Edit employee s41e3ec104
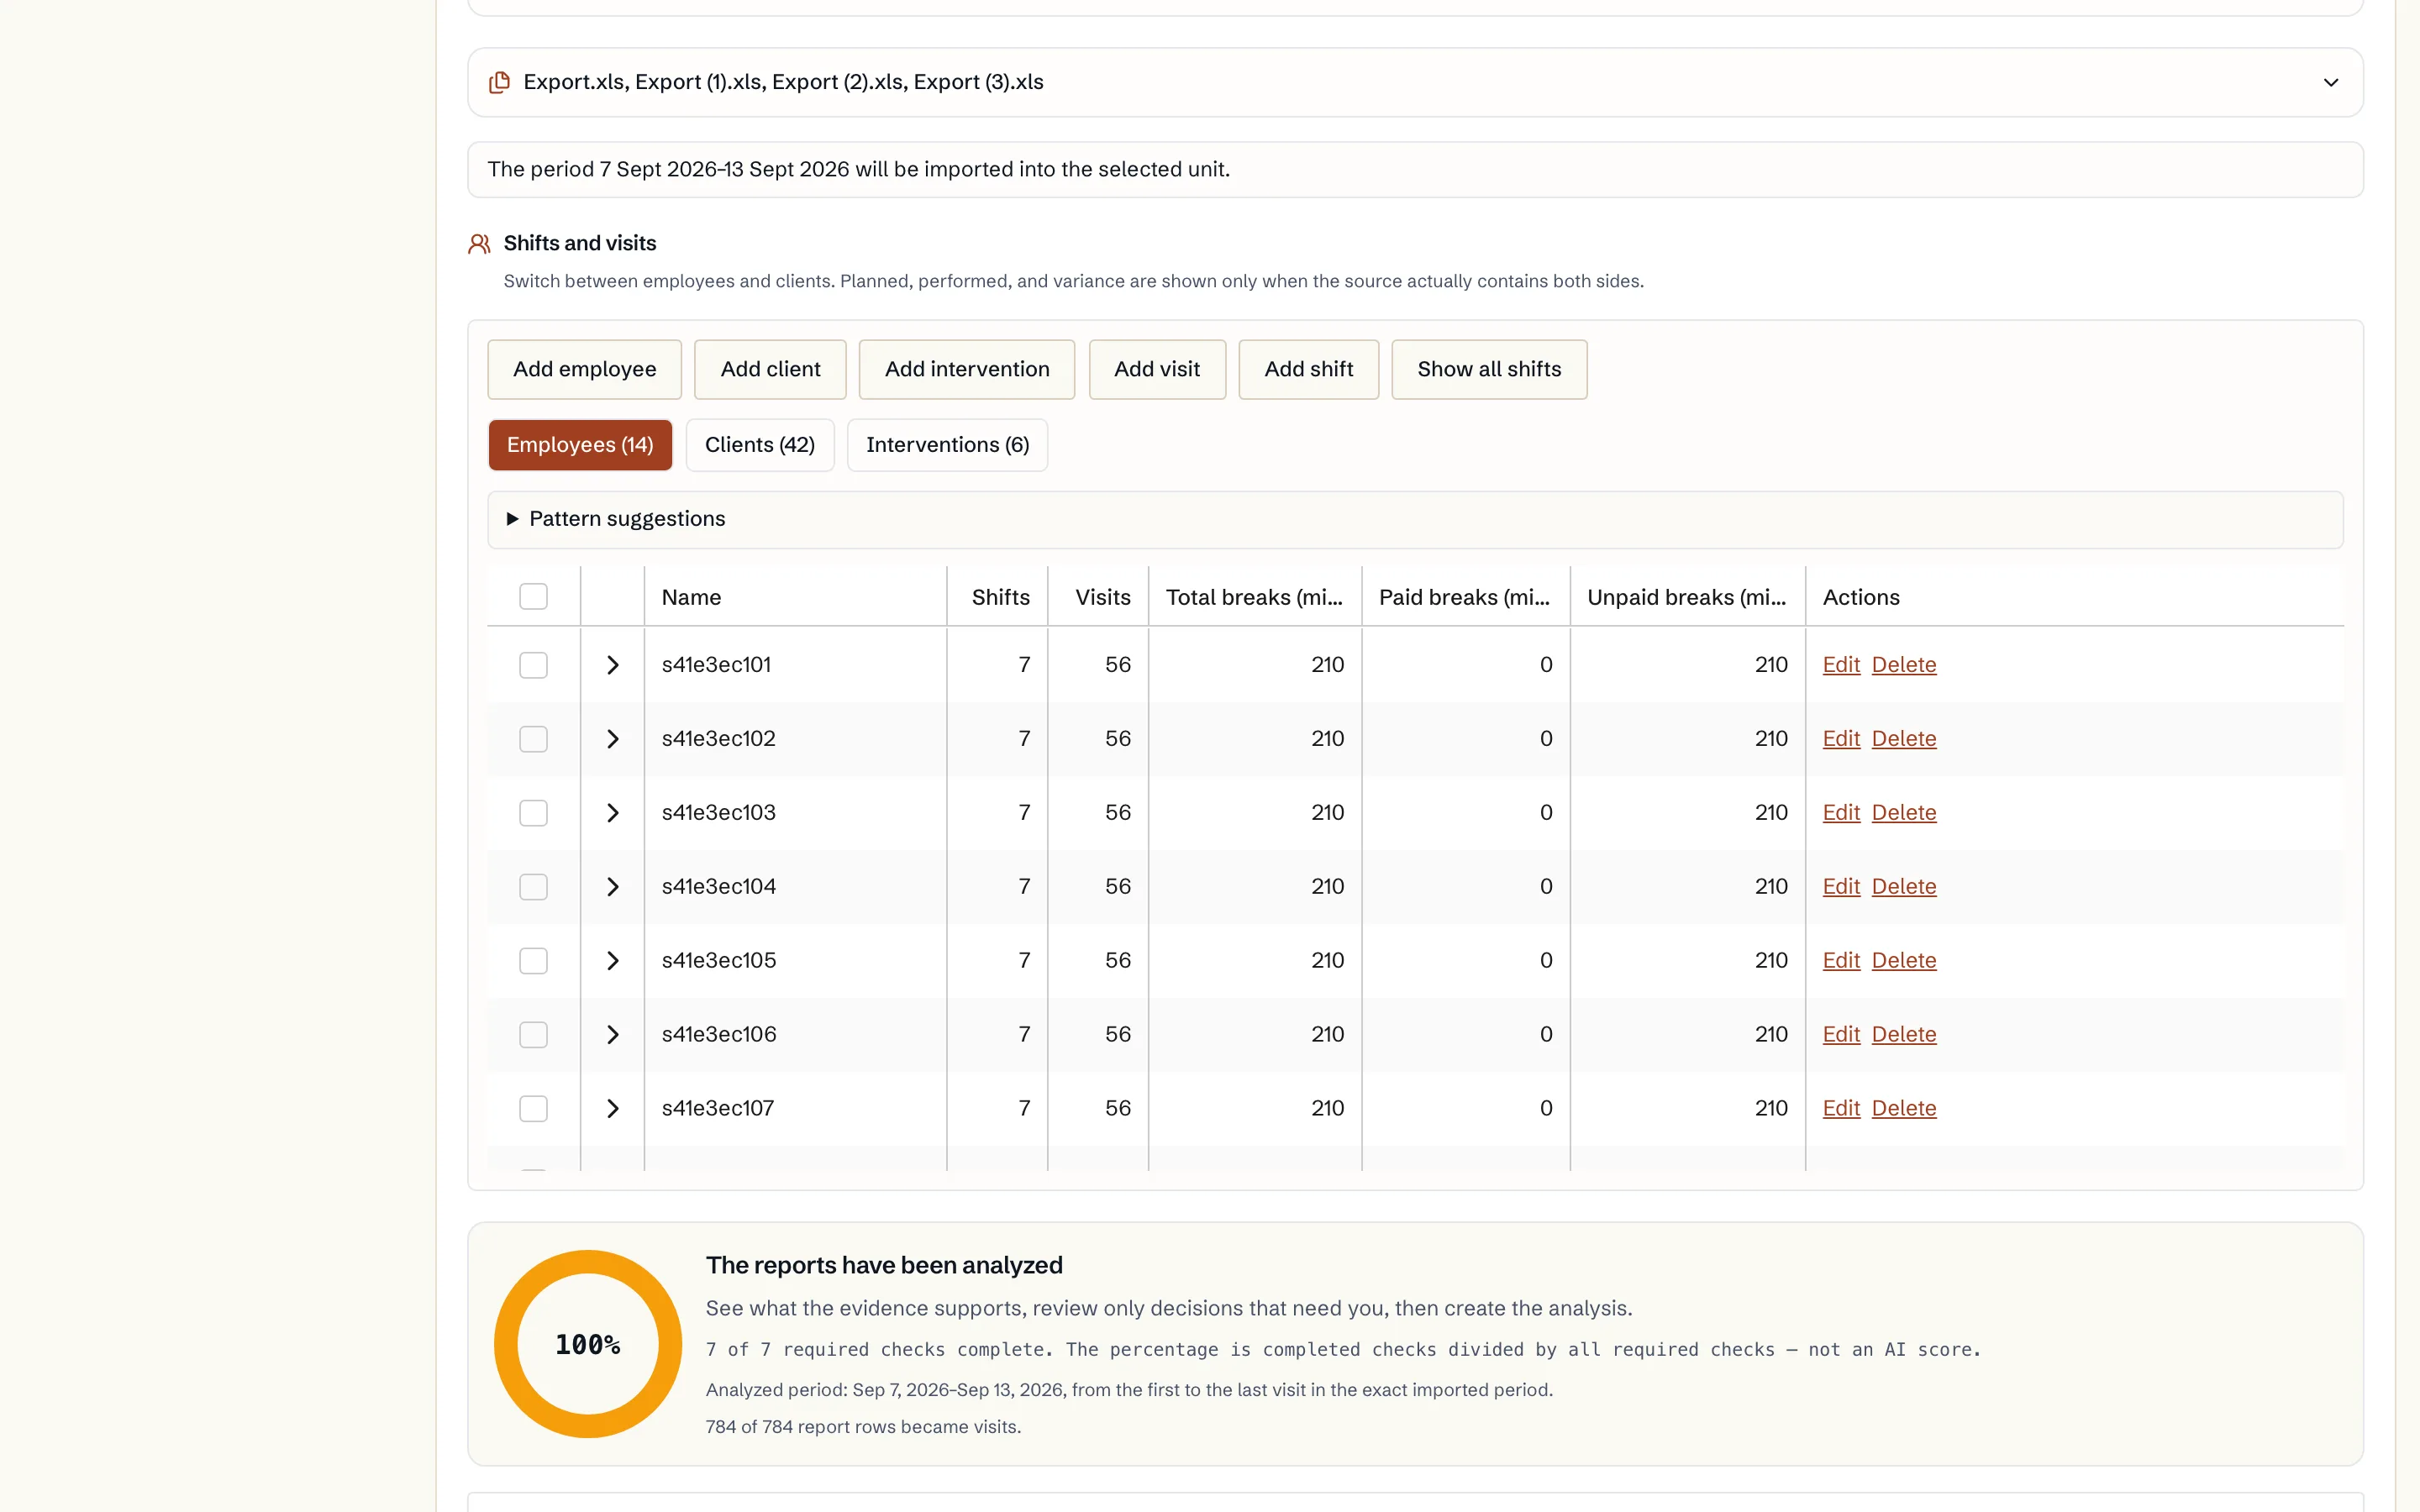 [x=1841, y=887]
